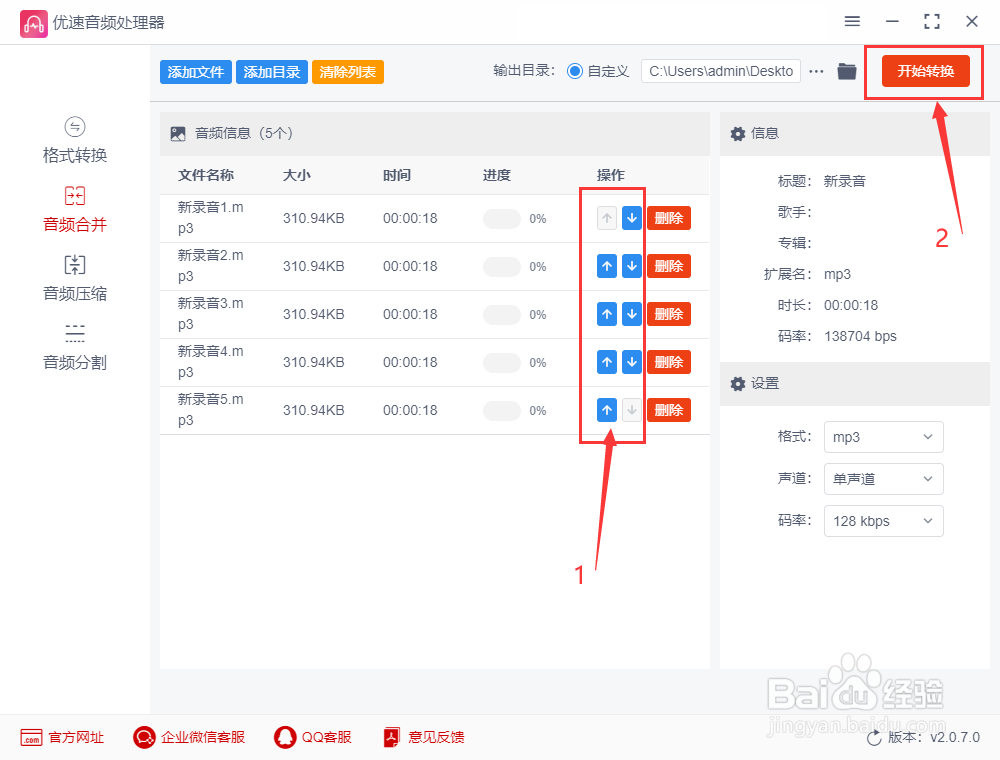Click the 设置 gear icon
This screenshot has width=1000, height=760.
click(x=738, y=383)
